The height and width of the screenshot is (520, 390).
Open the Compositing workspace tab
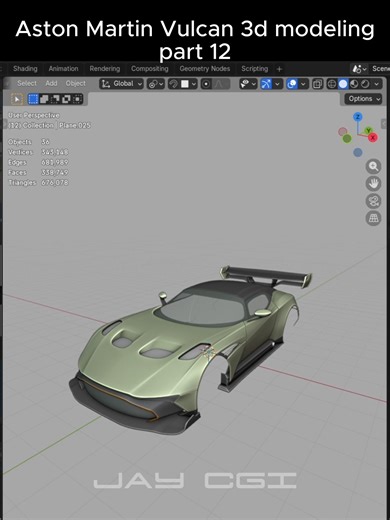(150, 69)
